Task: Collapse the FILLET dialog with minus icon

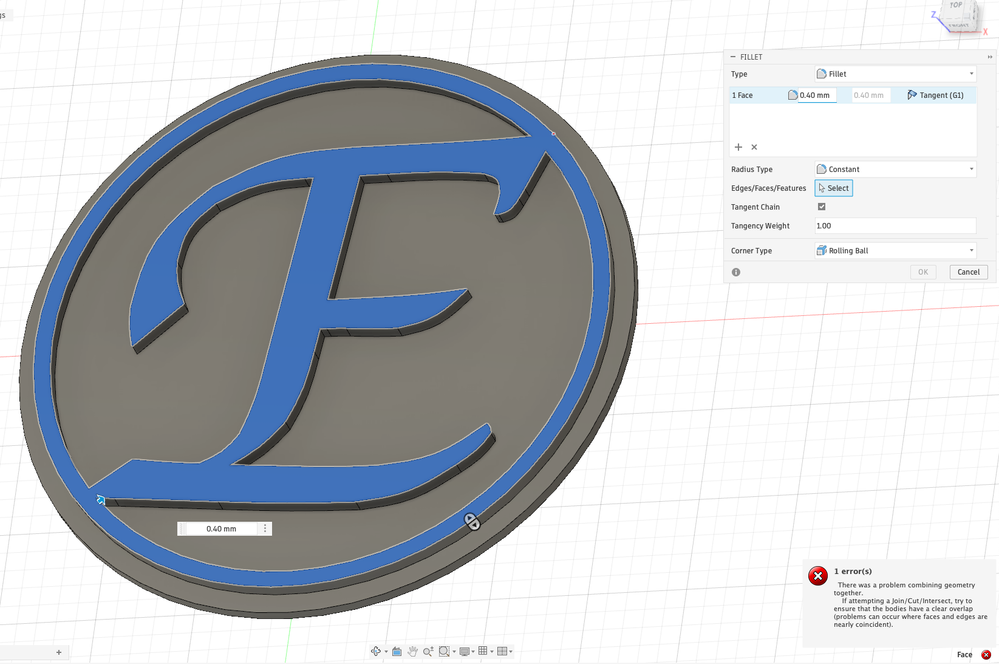Action: 733,57
